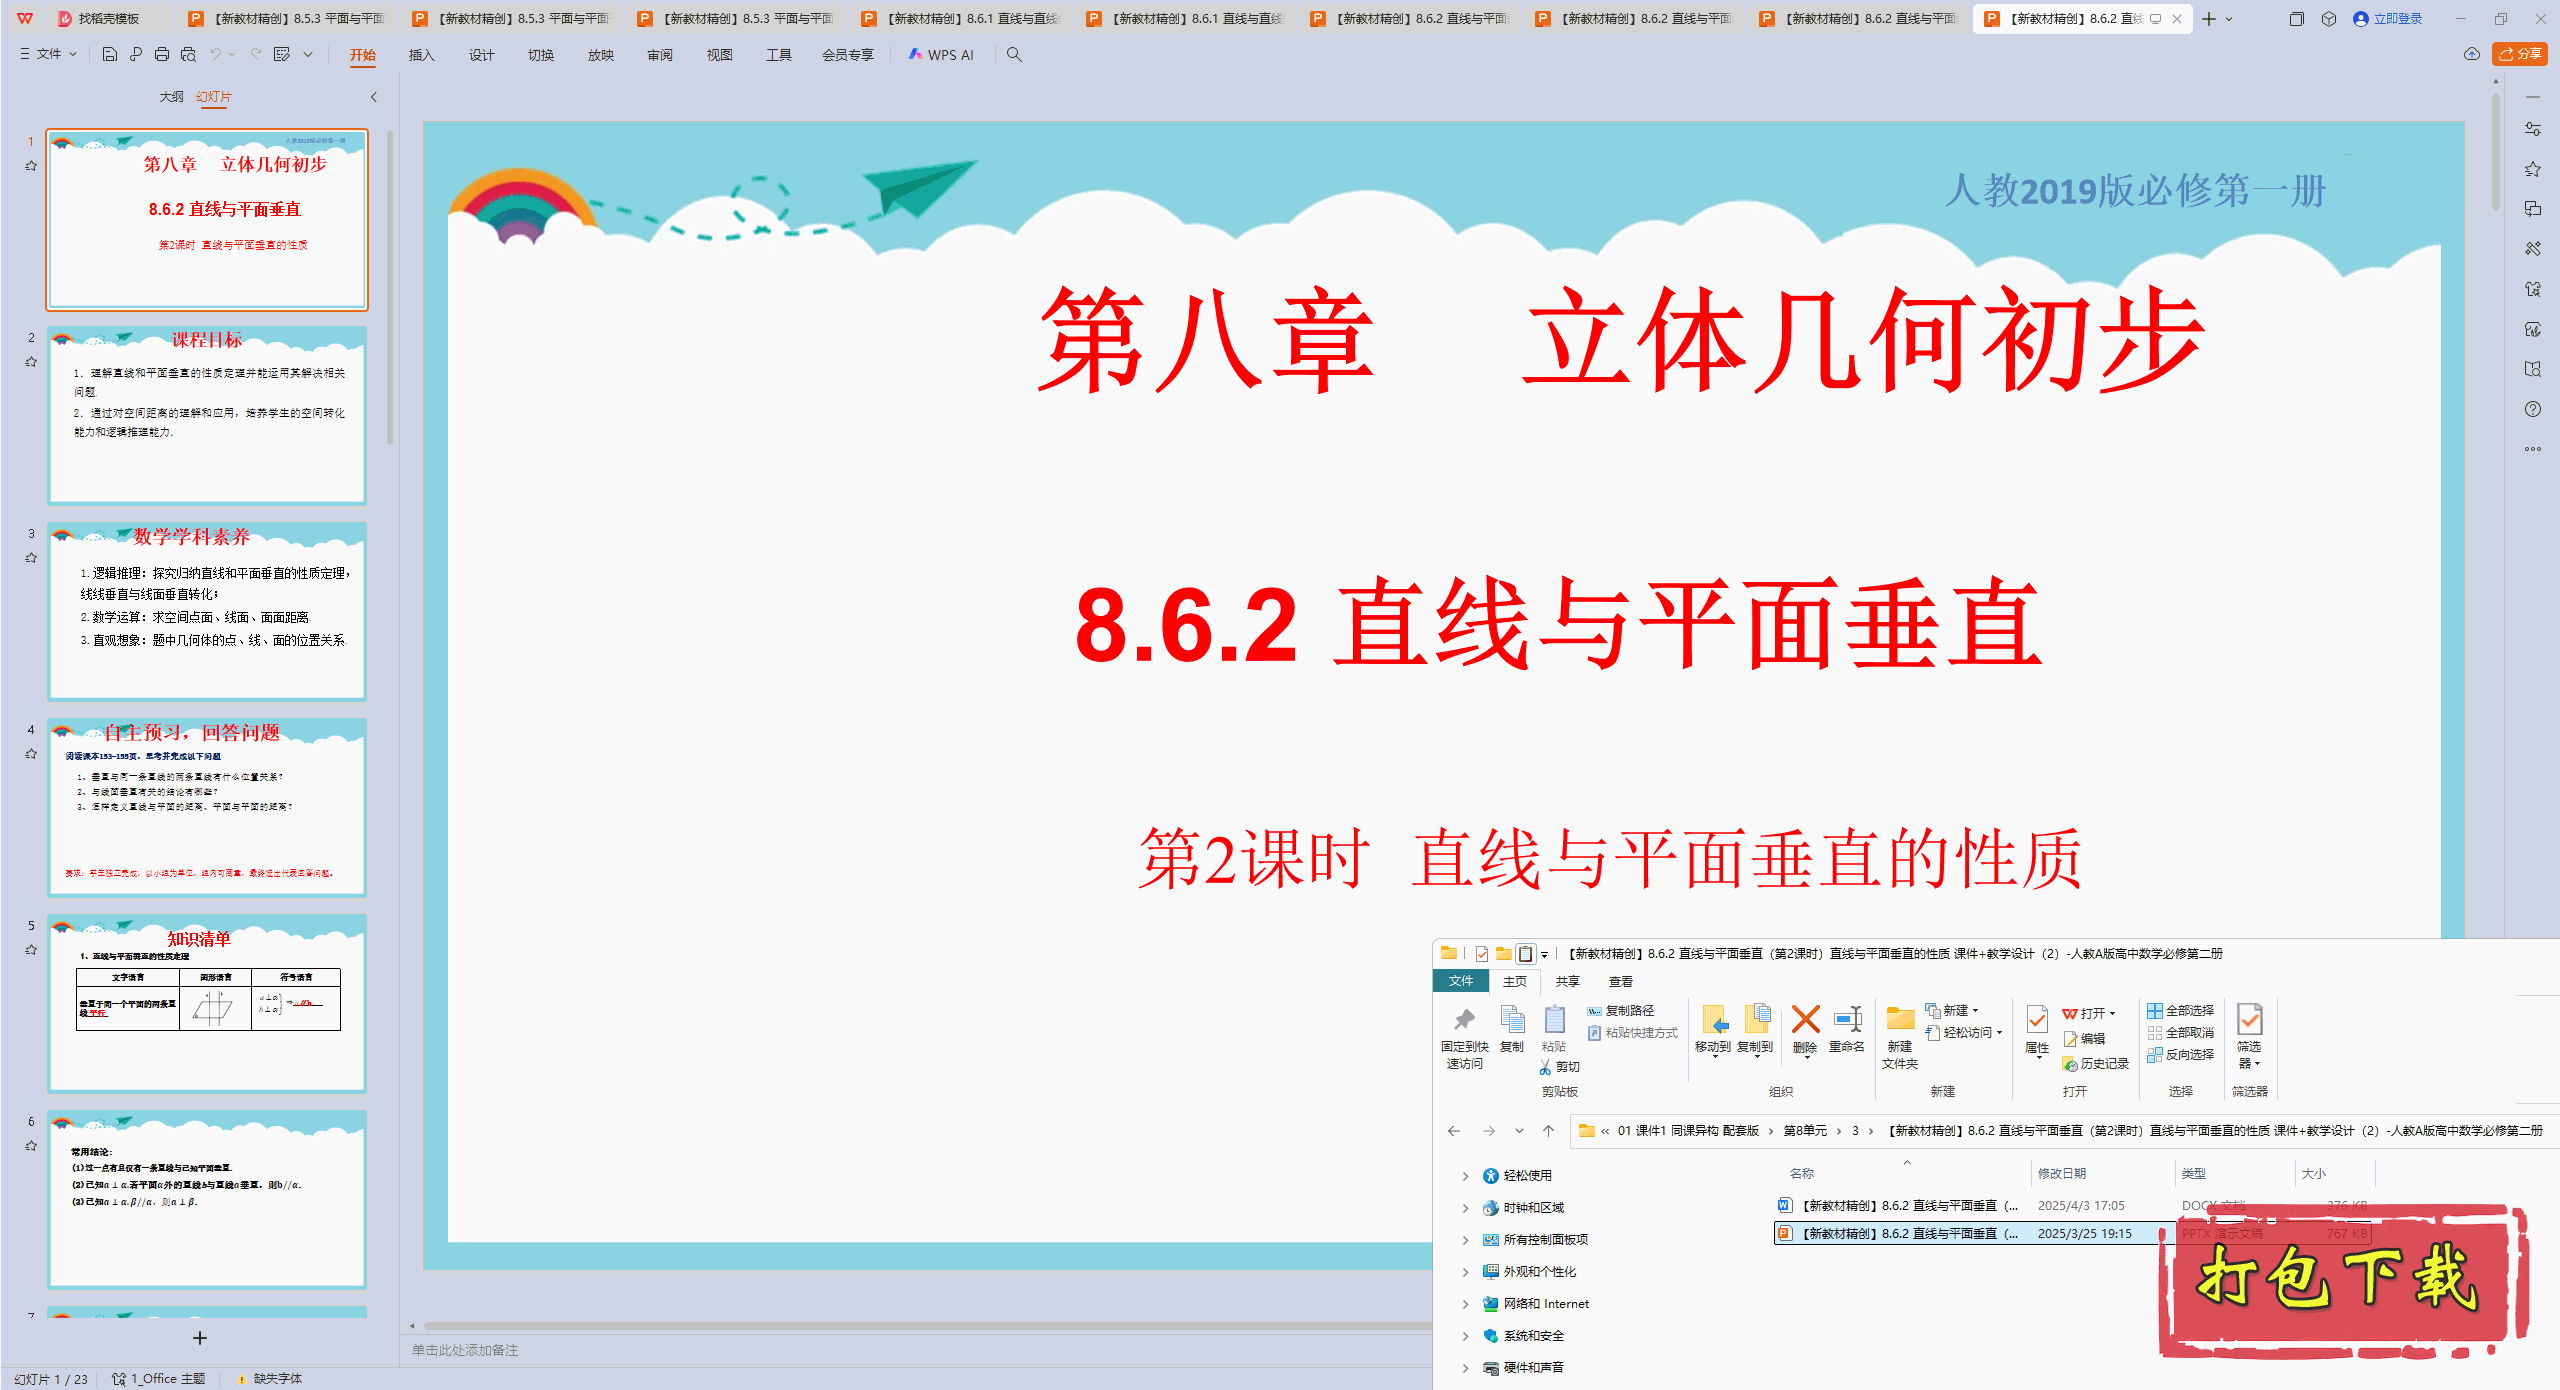Open the new tab dropdown arrow beside plus
This screenshot has width=2560, height=1390.
pyautogui.click(x=2229, y=19)
